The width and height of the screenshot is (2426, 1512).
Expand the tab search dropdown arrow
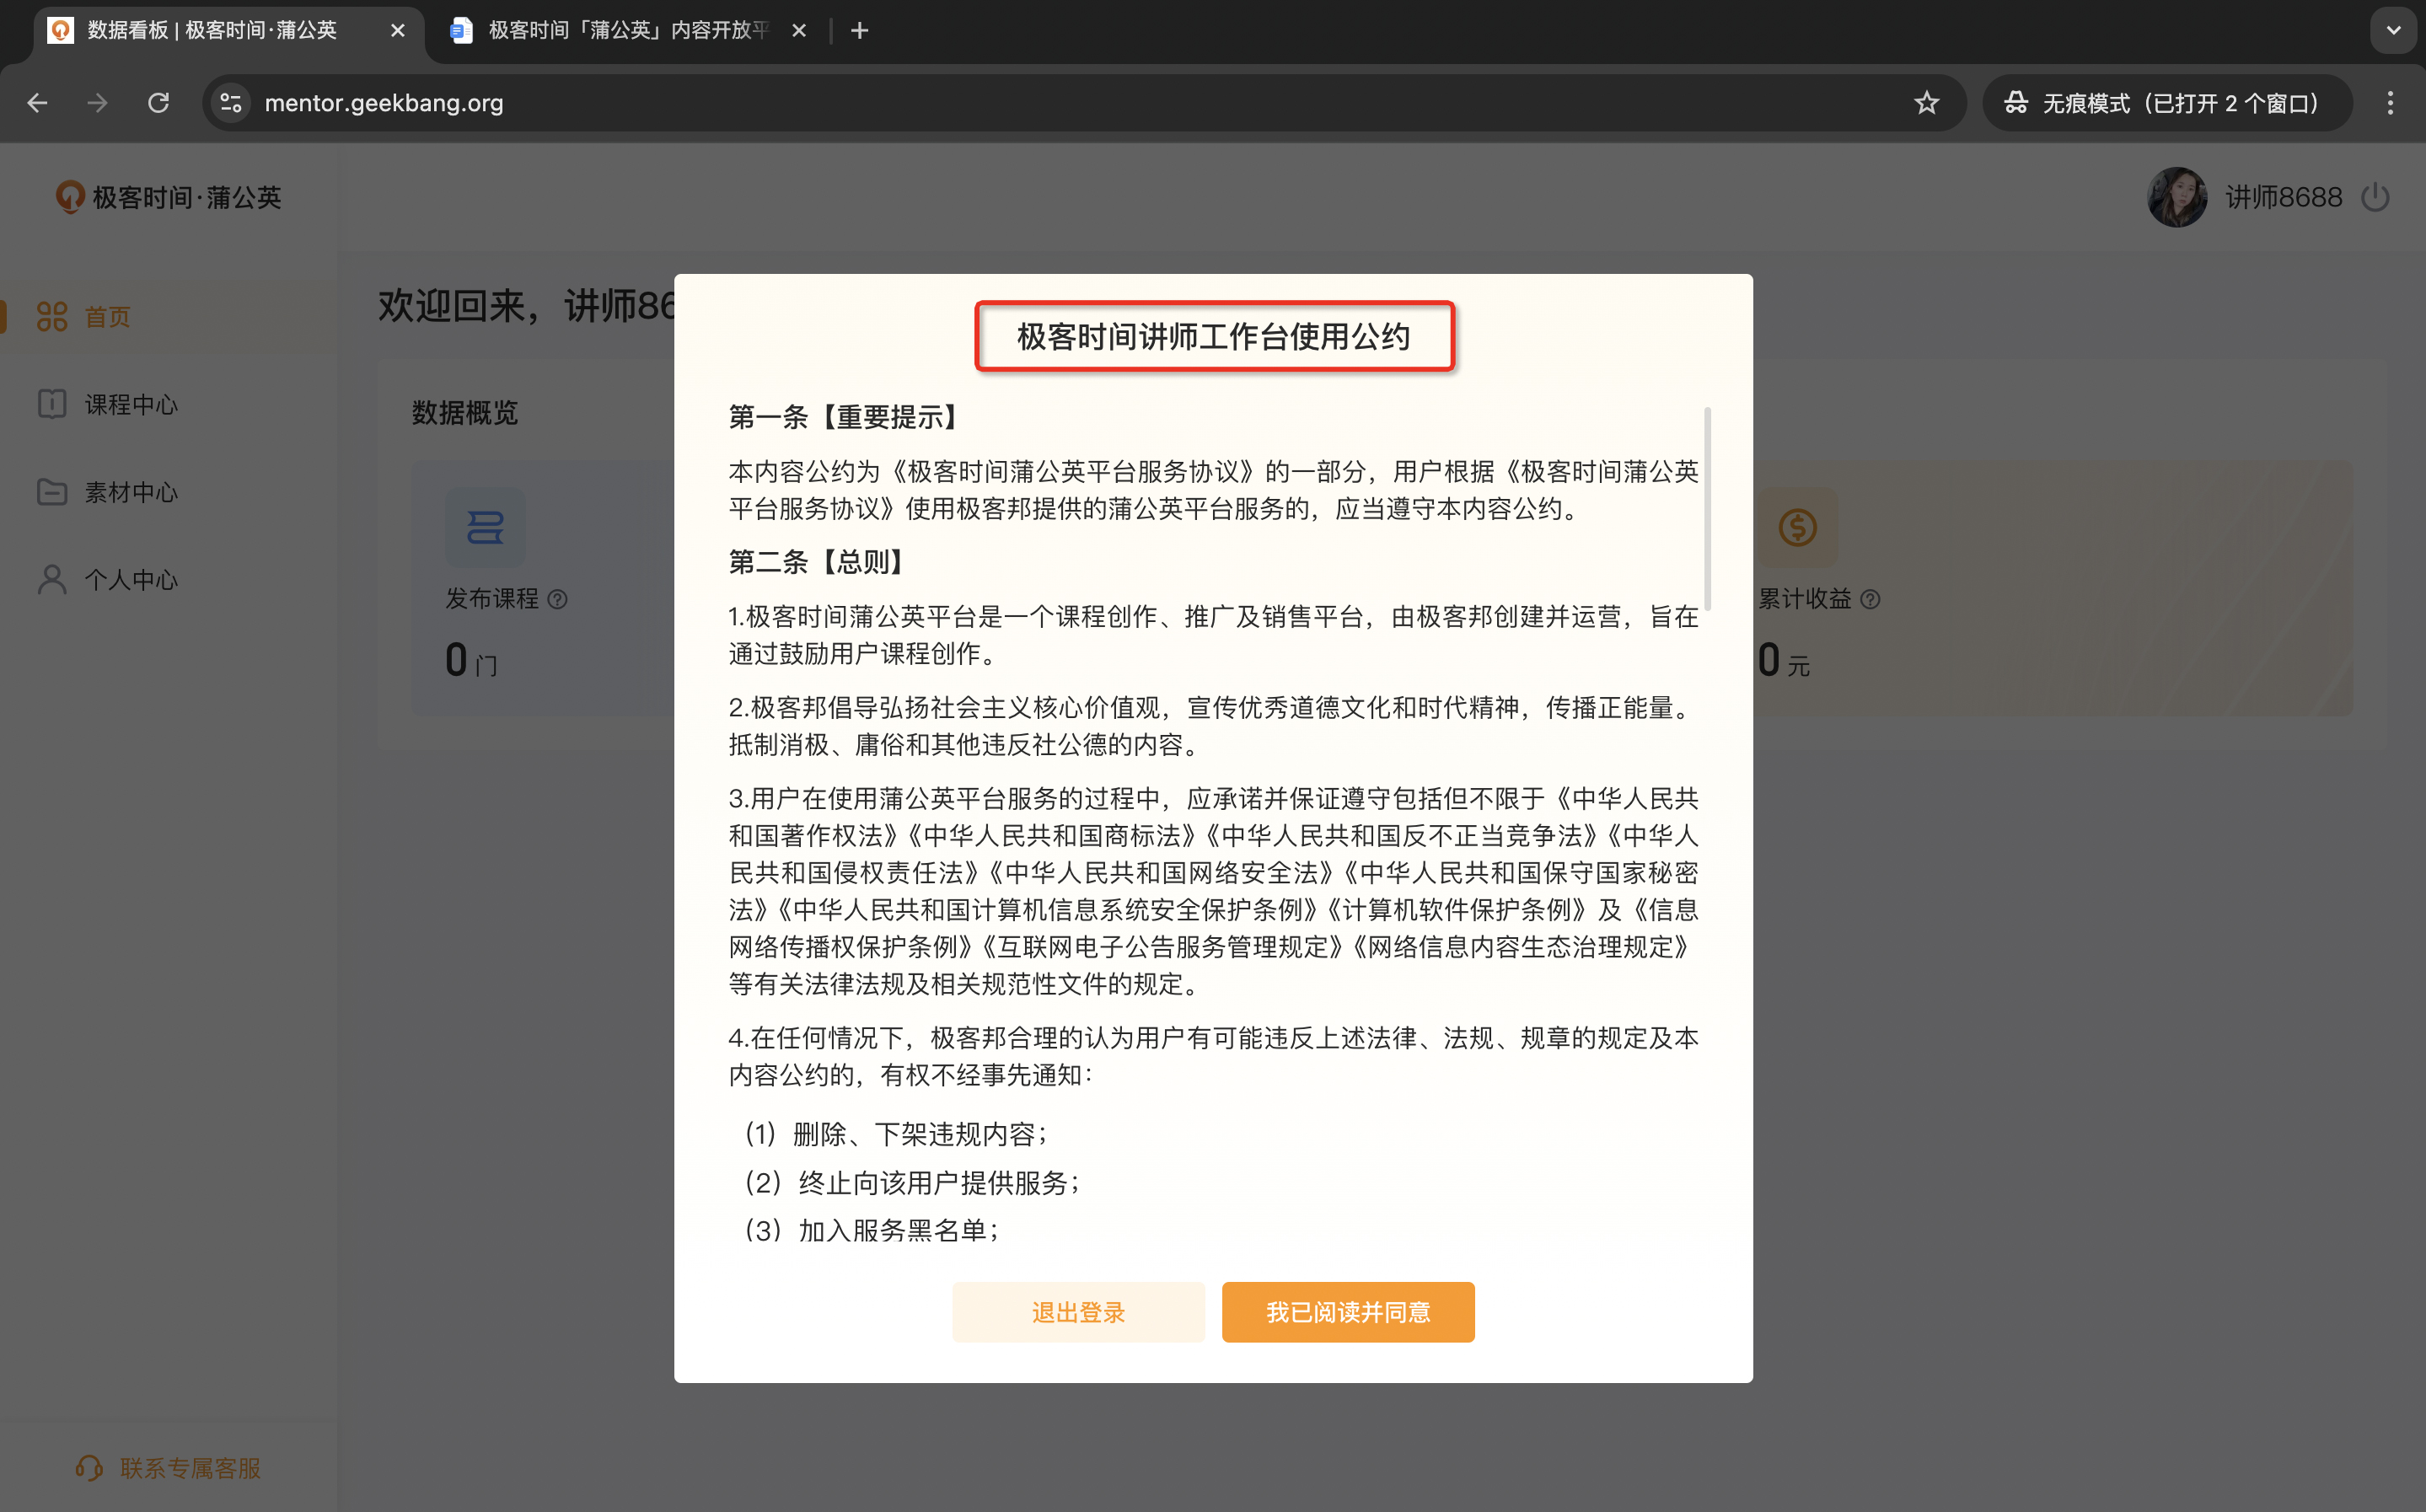2393,30
